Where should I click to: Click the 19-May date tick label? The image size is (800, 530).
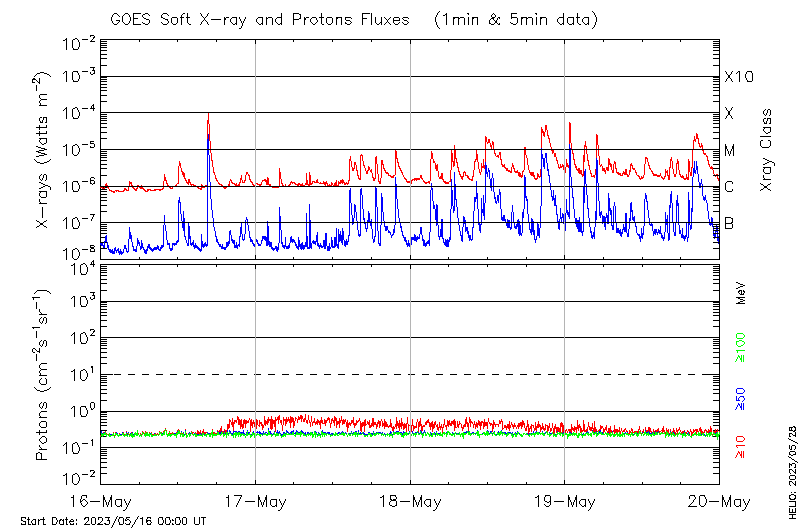564,501
